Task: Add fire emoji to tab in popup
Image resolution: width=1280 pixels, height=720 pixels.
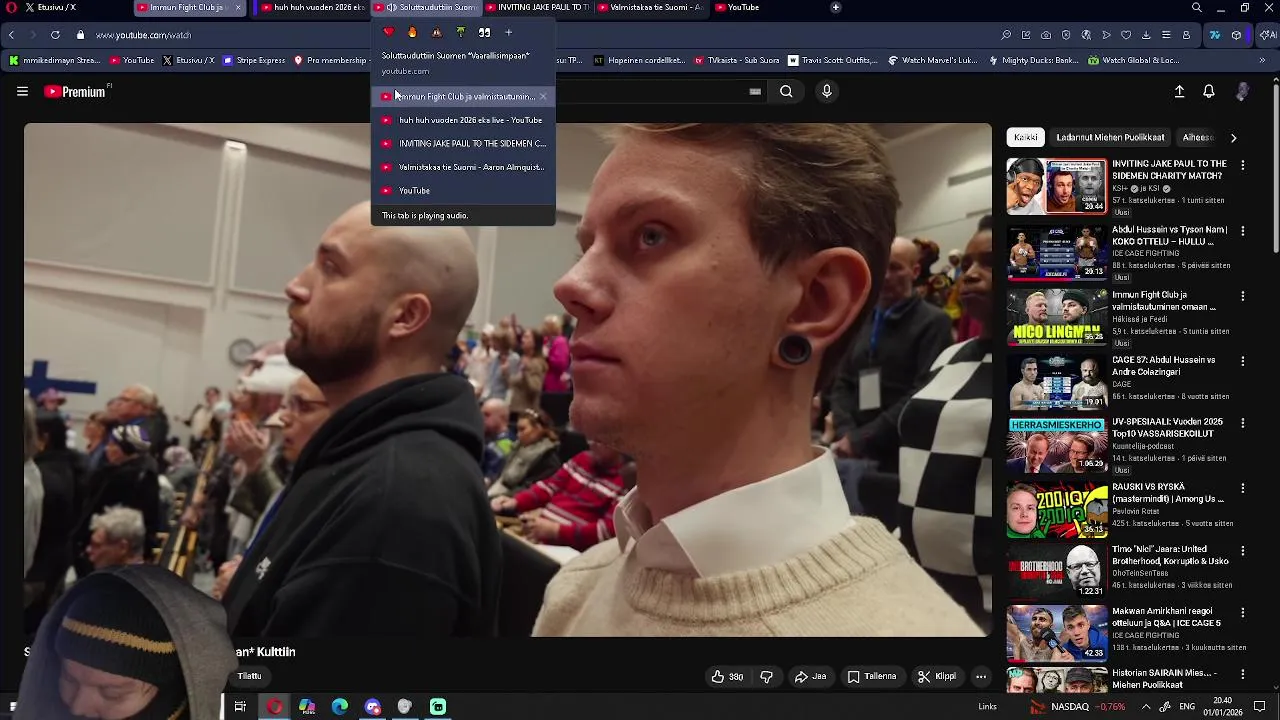Action: point(412,32)
